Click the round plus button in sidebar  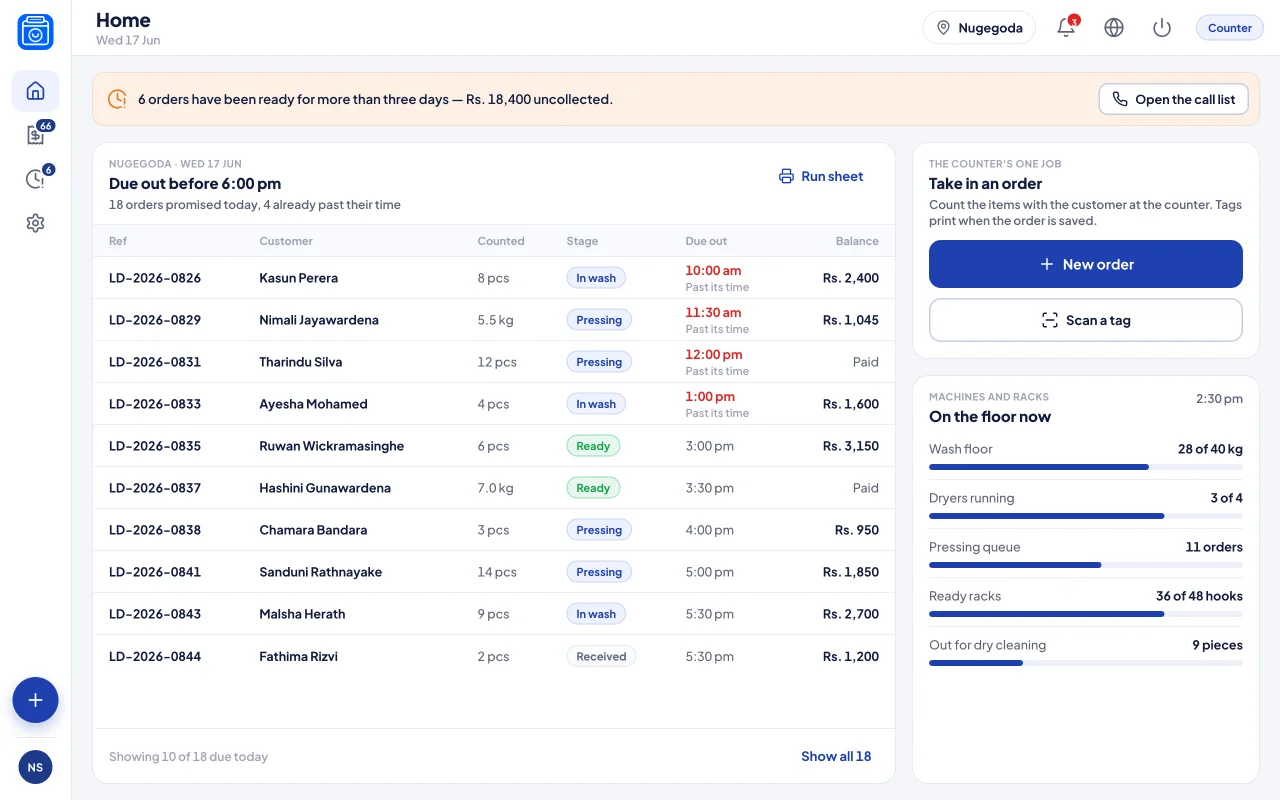click(35, 700)
